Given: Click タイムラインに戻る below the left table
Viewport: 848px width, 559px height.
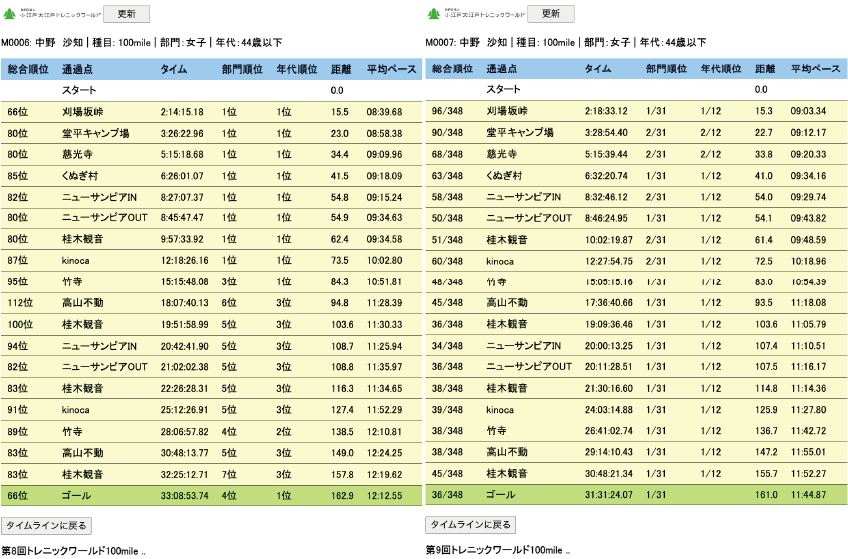Looking at the screenshot, I should click(47, 524).
